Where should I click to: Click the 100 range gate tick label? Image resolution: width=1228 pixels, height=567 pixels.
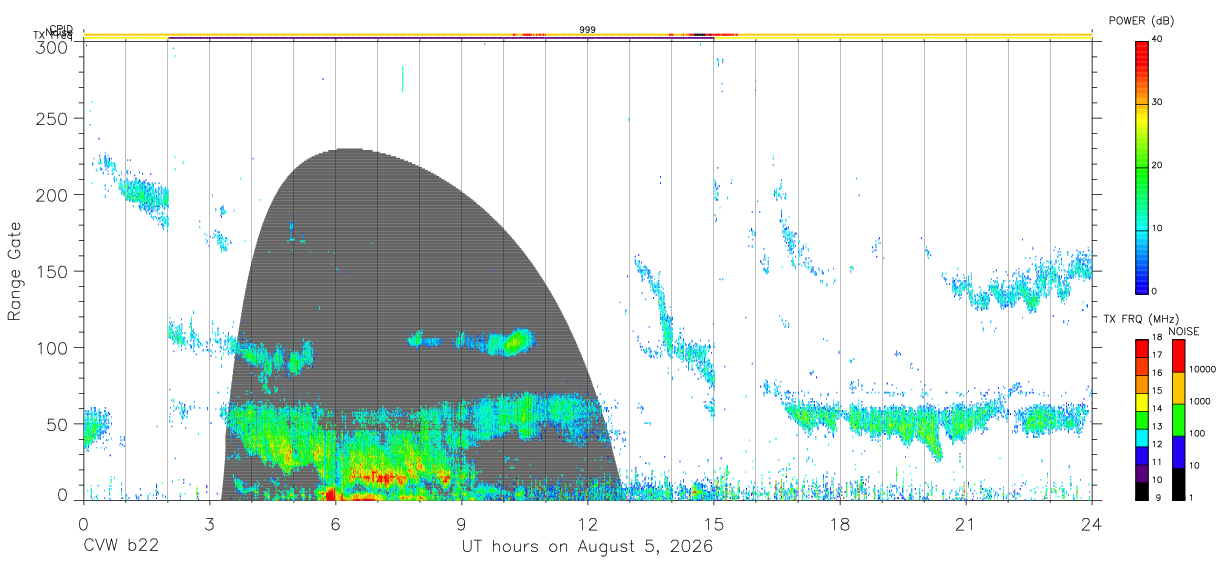coord(51,348)
